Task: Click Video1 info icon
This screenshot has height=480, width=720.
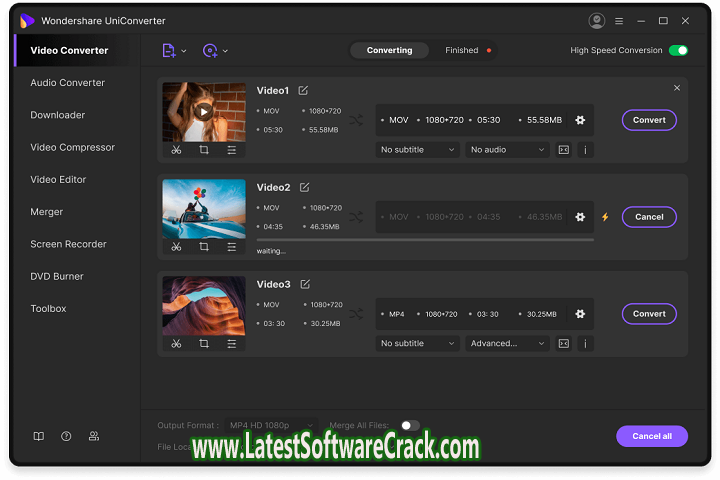Action: 585,150
